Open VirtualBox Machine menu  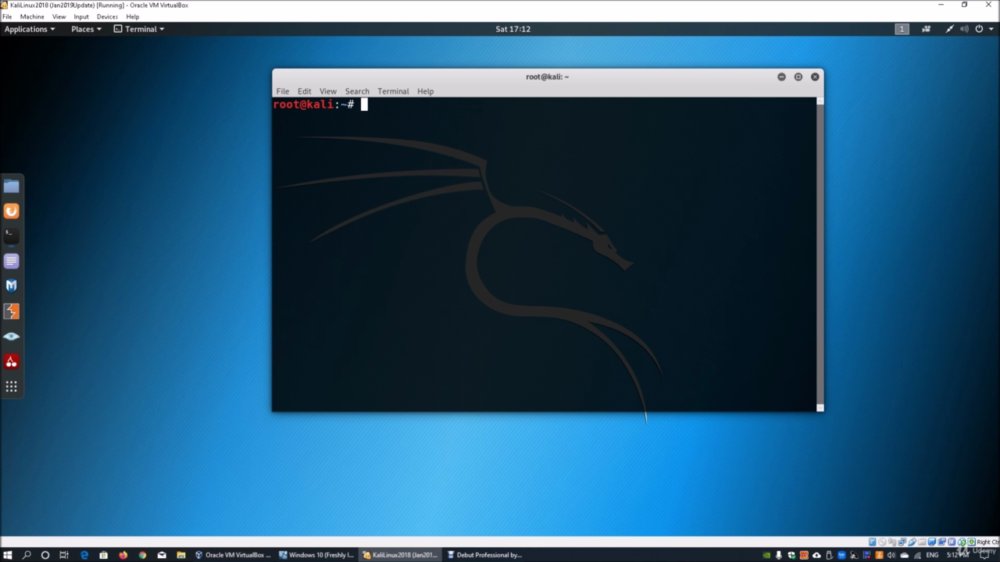click(x=32, y=17)
